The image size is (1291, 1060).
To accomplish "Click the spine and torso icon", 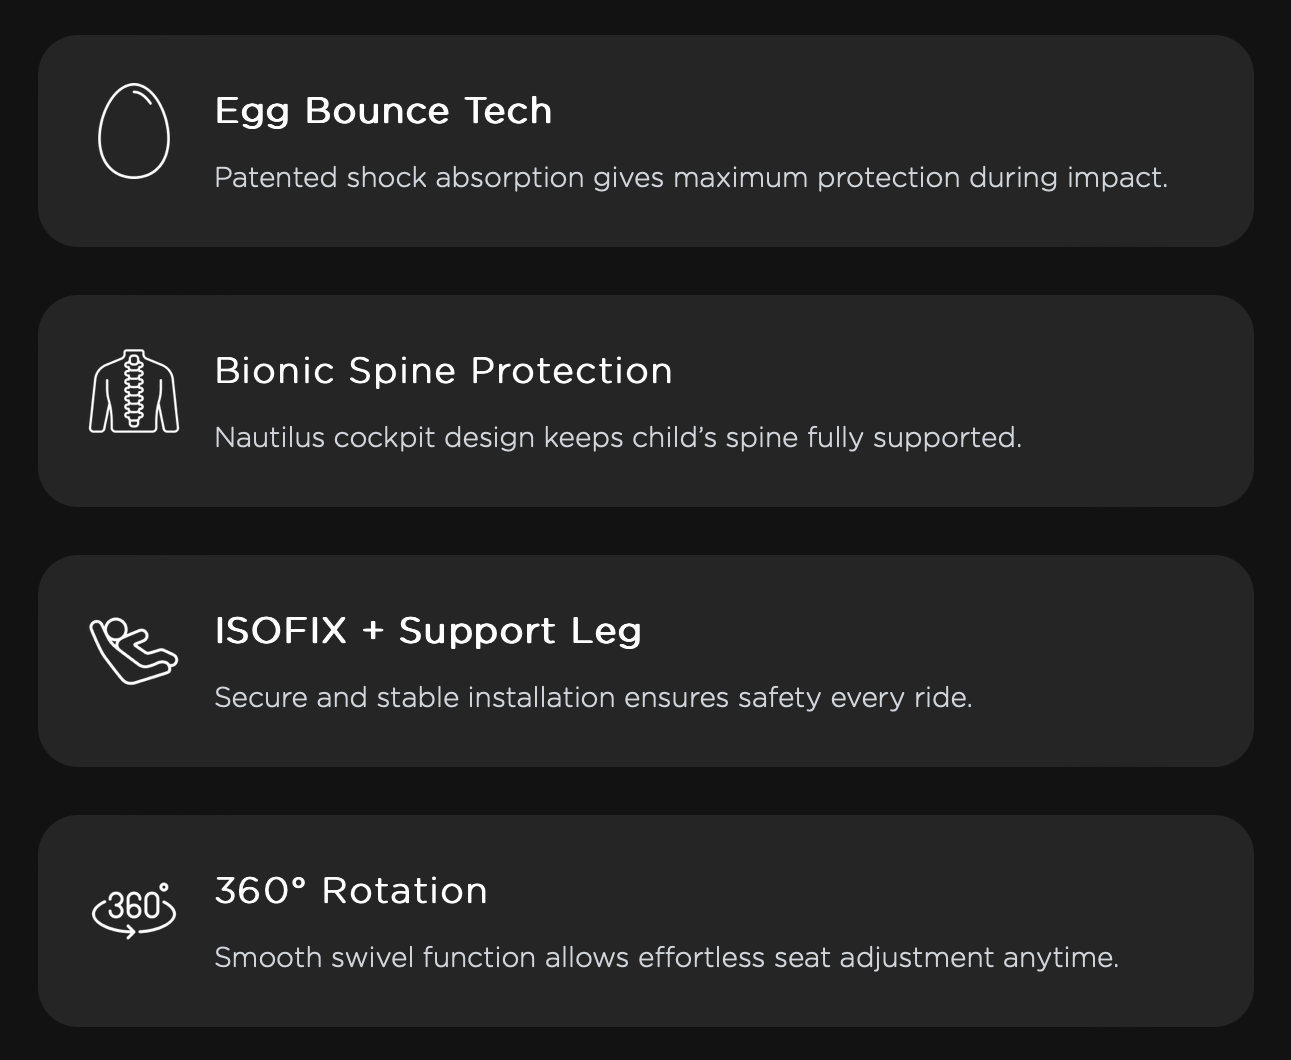I will coord(134,391).
